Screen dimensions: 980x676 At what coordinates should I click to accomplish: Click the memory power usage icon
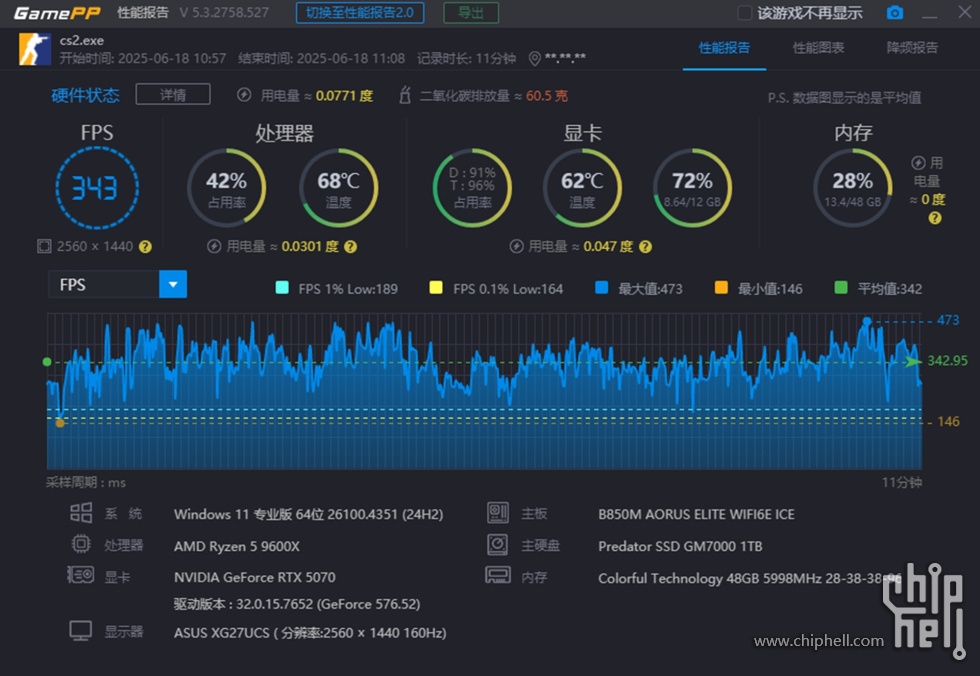[918, 163]
